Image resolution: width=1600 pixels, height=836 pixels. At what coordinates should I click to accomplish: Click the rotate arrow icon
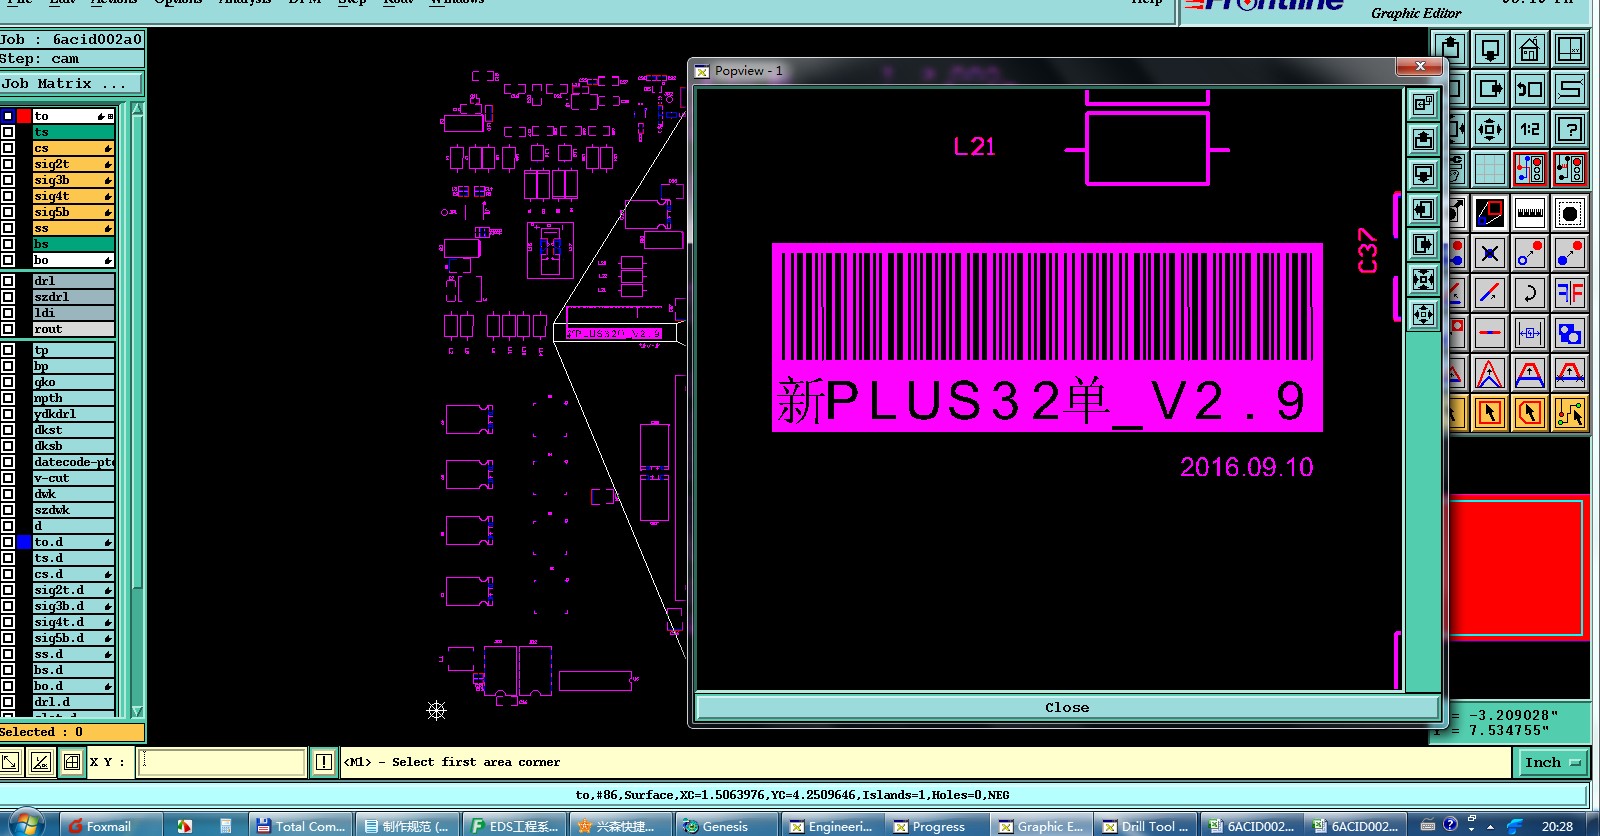pos(1530,293)
